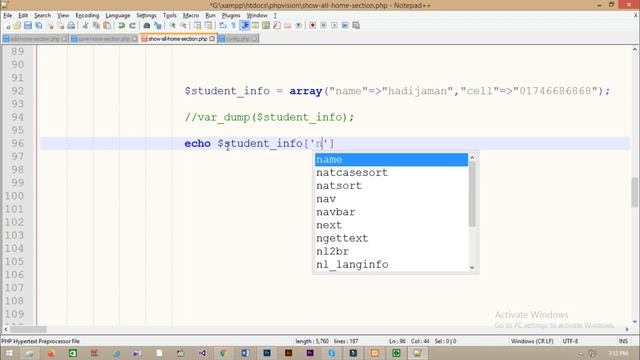Viewport: 640px width, 360px height.
Task: Open the Function List toolbar icon
Action: click(277, 25)
